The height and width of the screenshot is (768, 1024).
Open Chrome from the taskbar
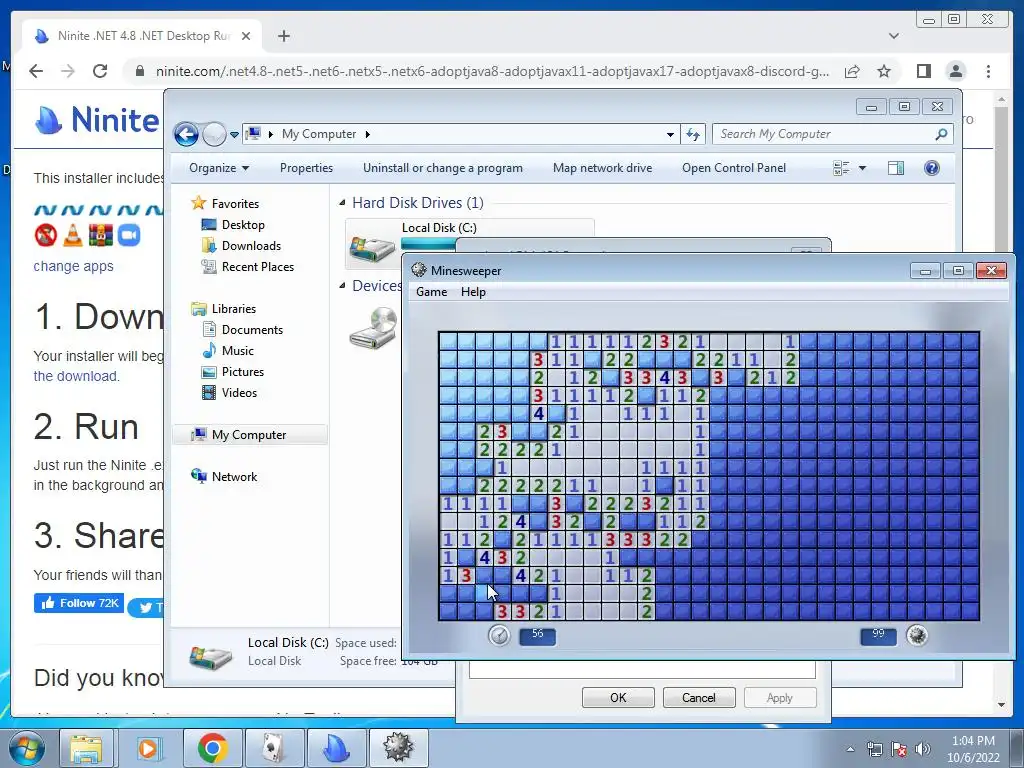212,748
